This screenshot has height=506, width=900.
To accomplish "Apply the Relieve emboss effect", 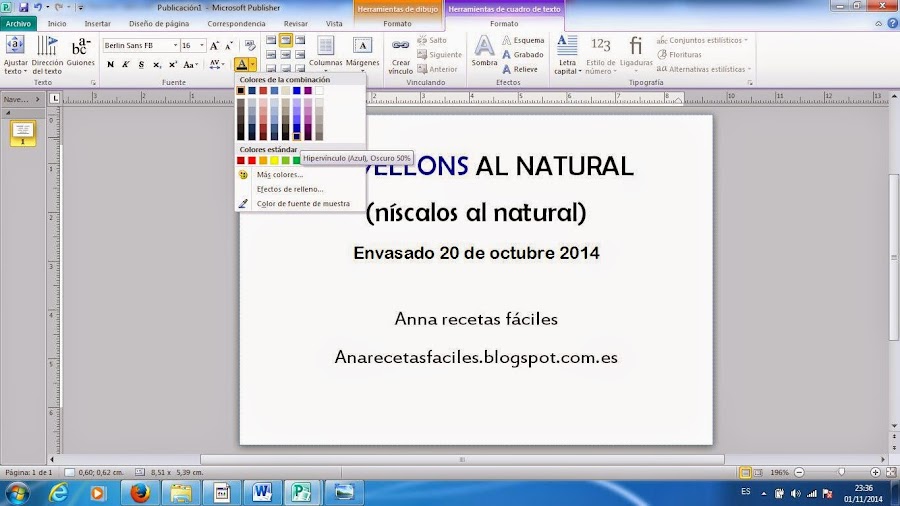I will point(520,69).
